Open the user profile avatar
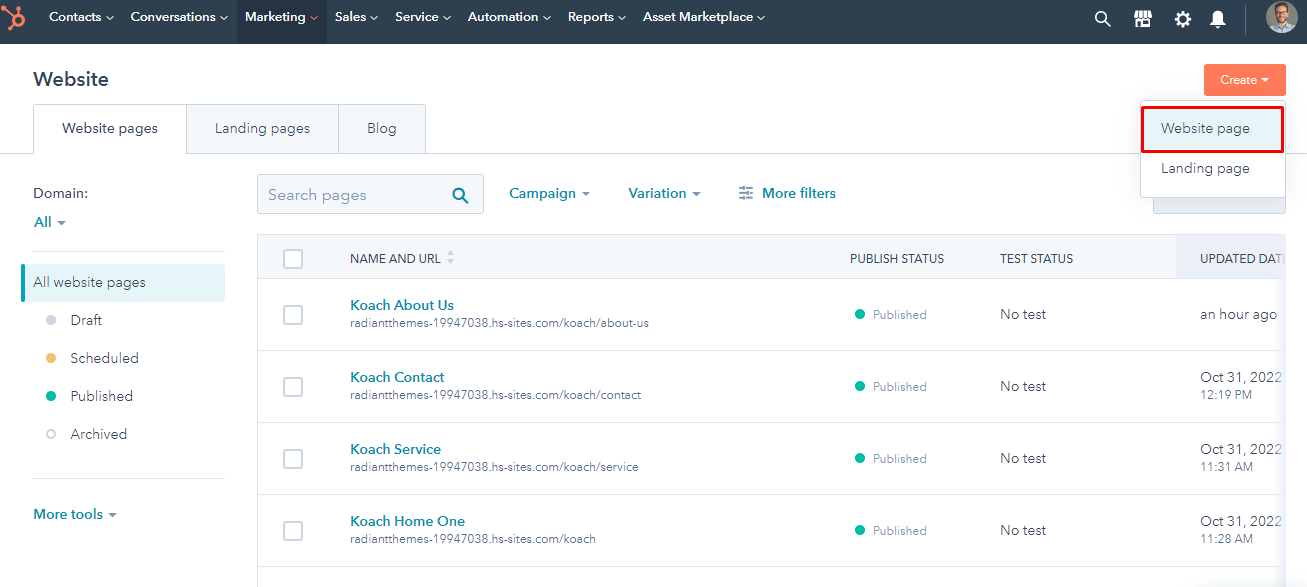 1281,18
